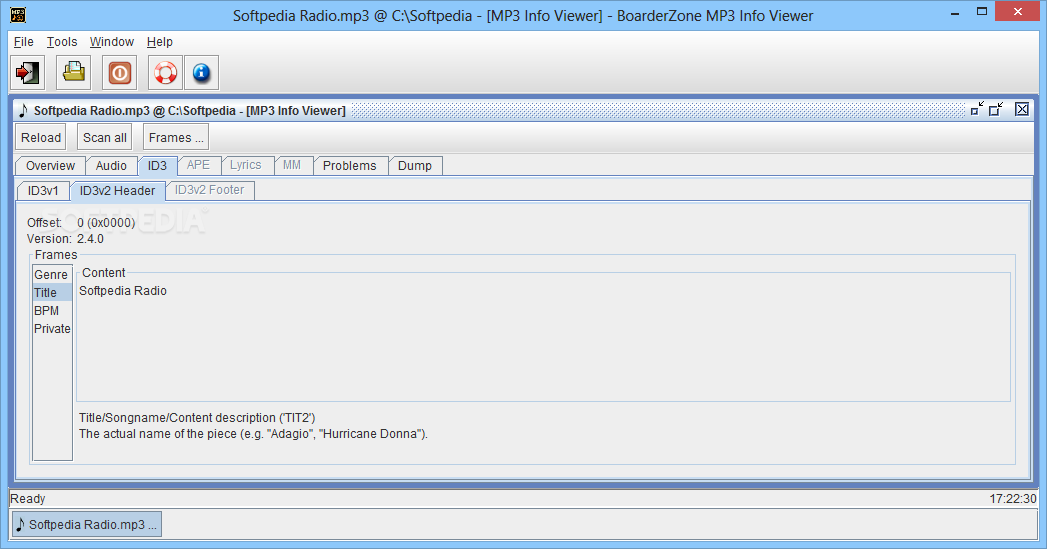The height and width of the screenshot is (549, 1047).
Task: Click the Reload button
Action: tap(41, 138)
